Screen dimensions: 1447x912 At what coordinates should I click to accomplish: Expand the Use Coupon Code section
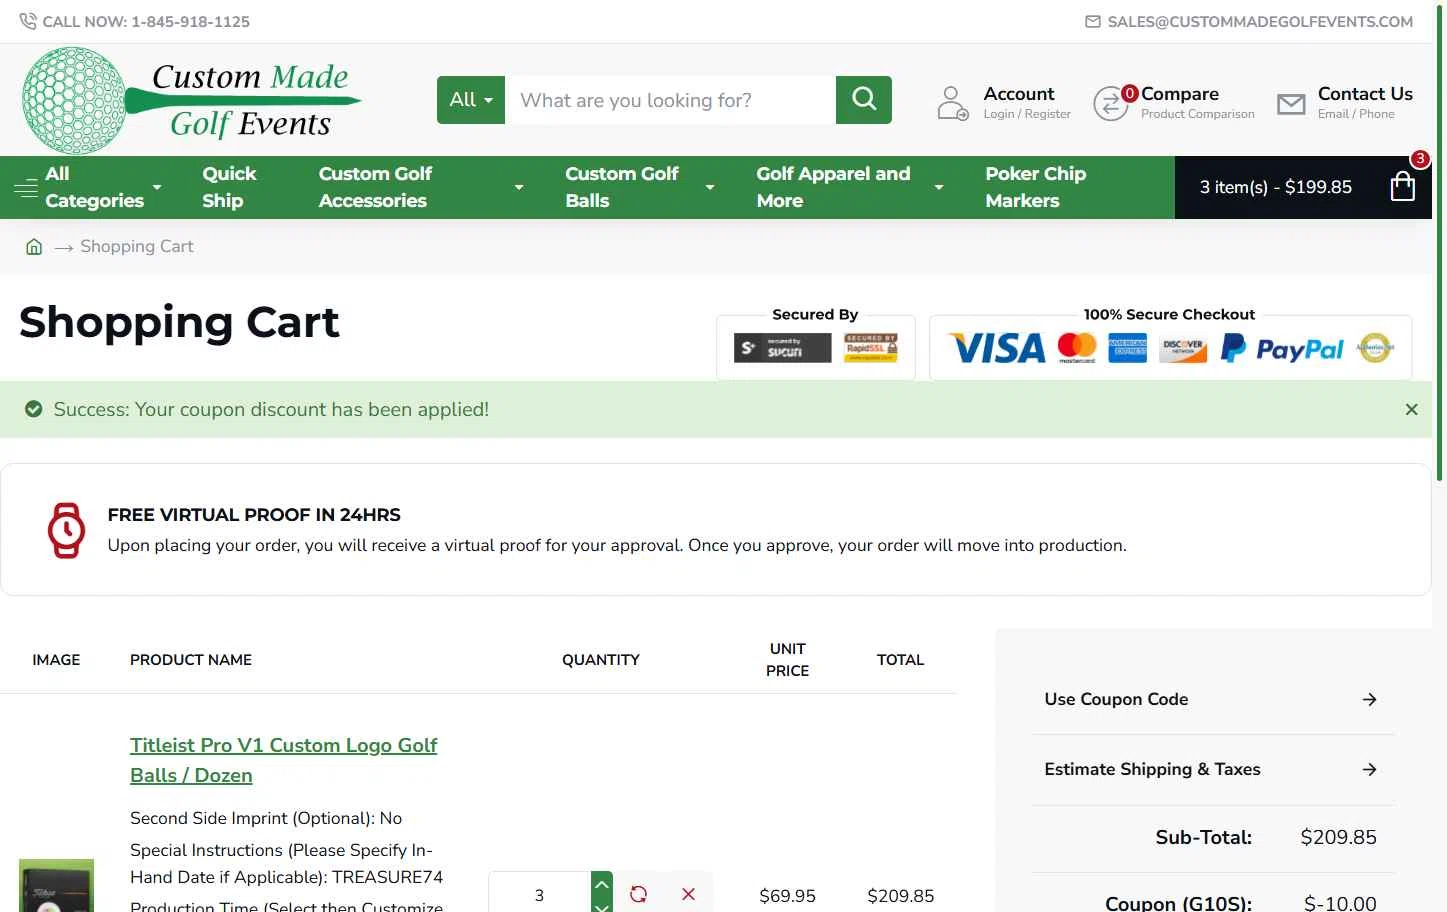click(x=1212, y=700)
